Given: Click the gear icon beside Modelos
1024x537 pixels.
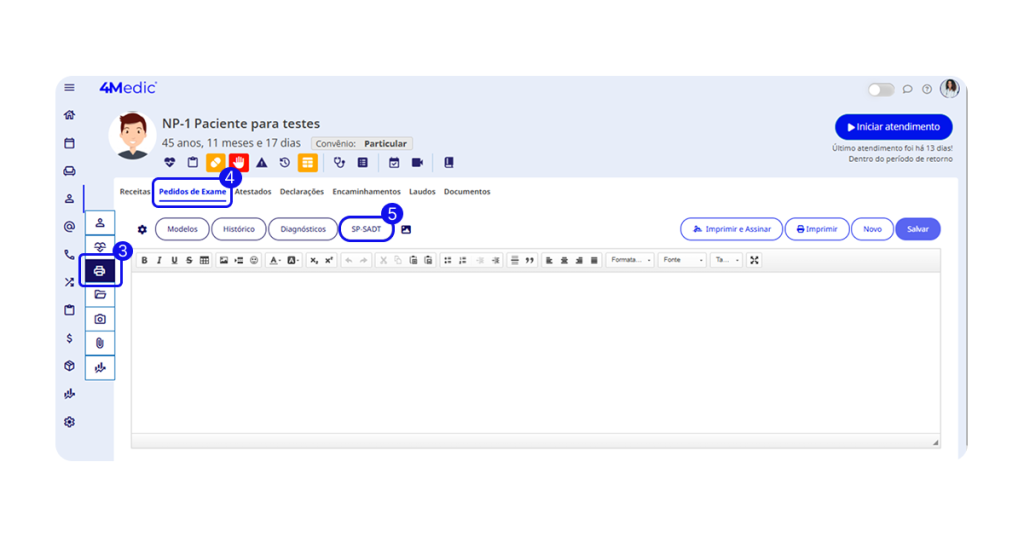Looking at the screenshot, I should (x=142, y=229).
